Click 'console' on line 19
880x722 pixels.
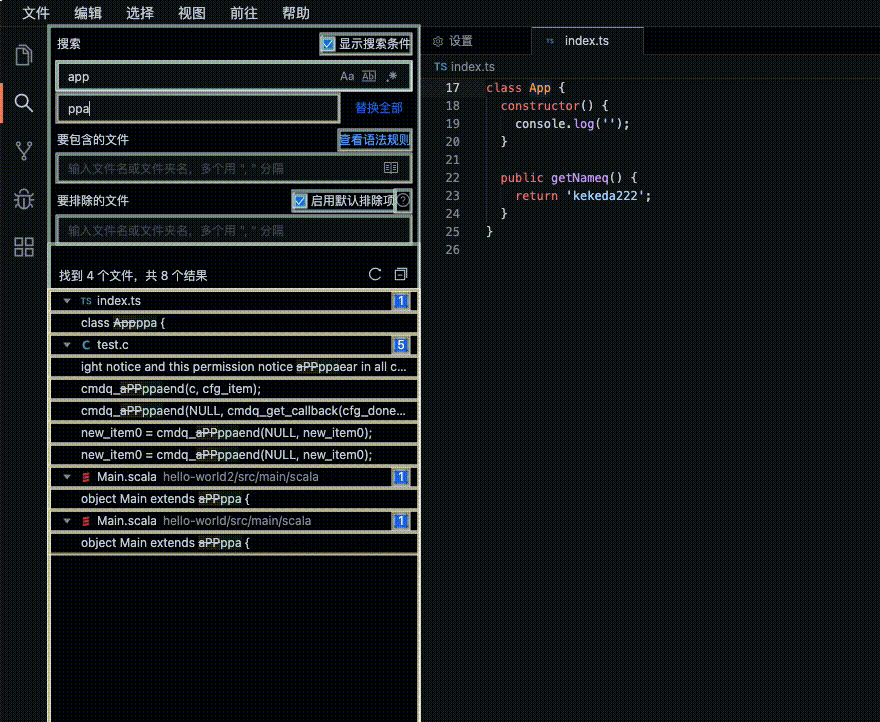point(540,124)
